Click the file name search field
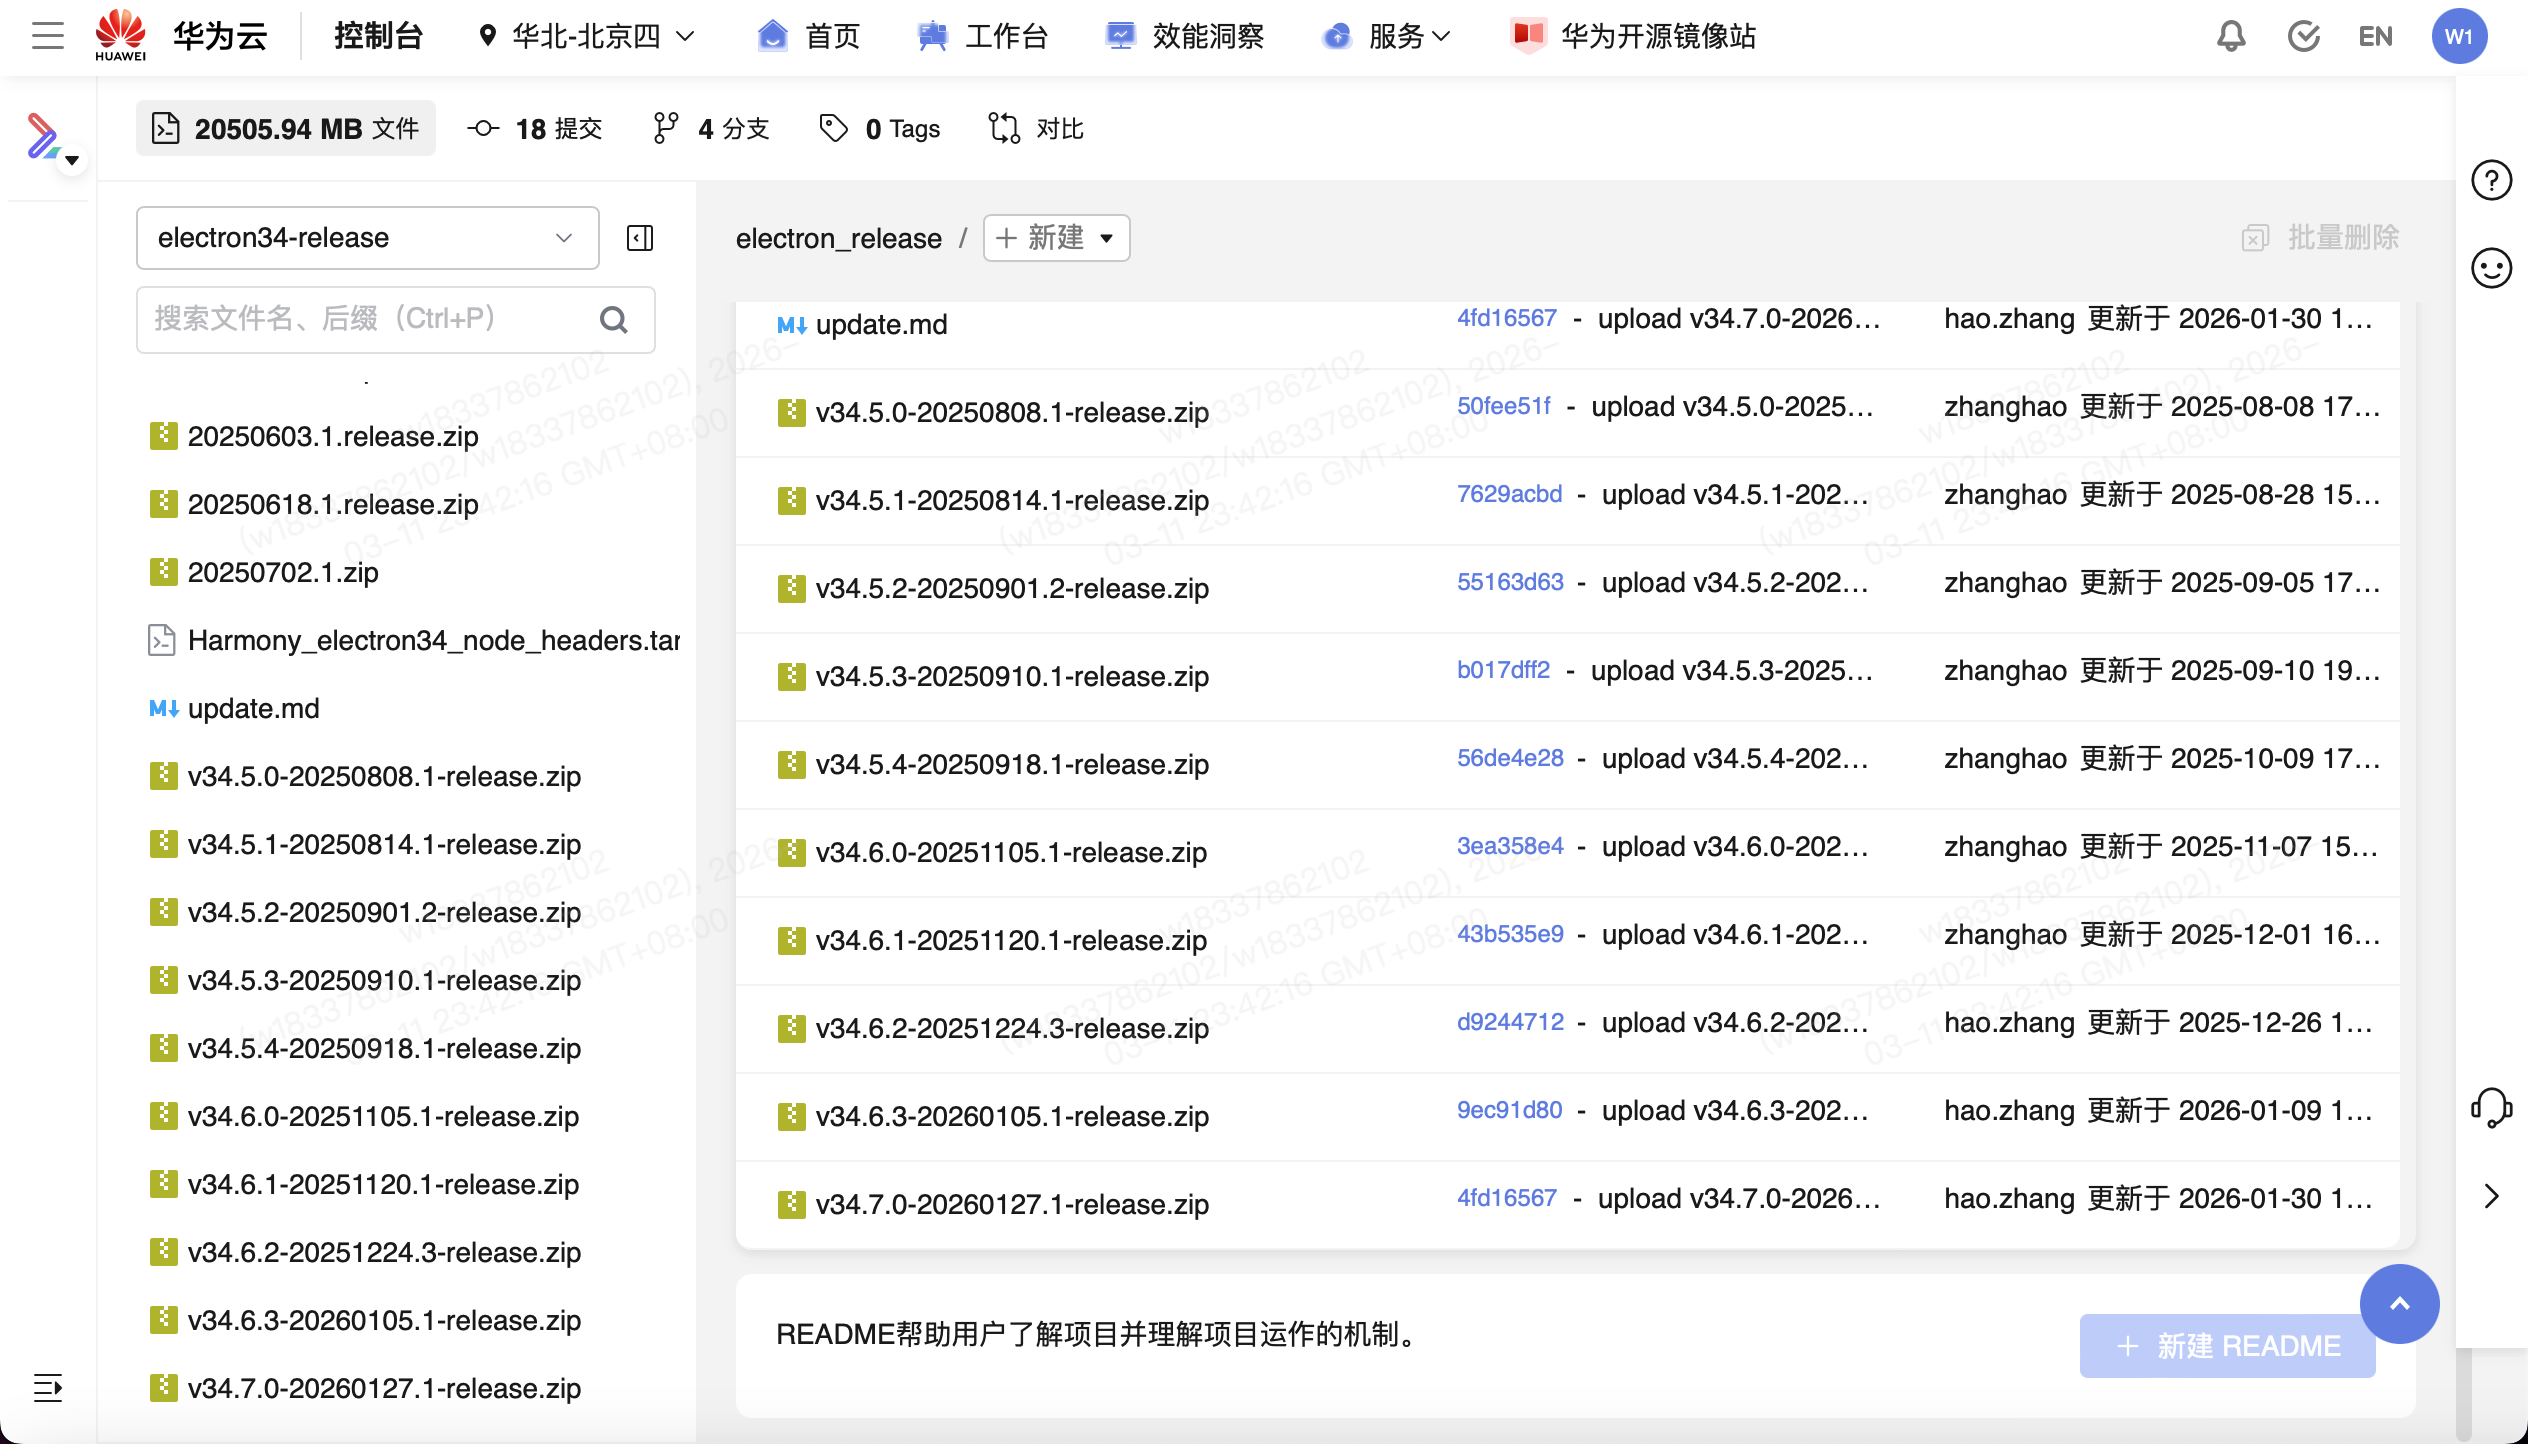Image resolution: width=2528 pixels, height=1444 pixels. pos(370,320)
